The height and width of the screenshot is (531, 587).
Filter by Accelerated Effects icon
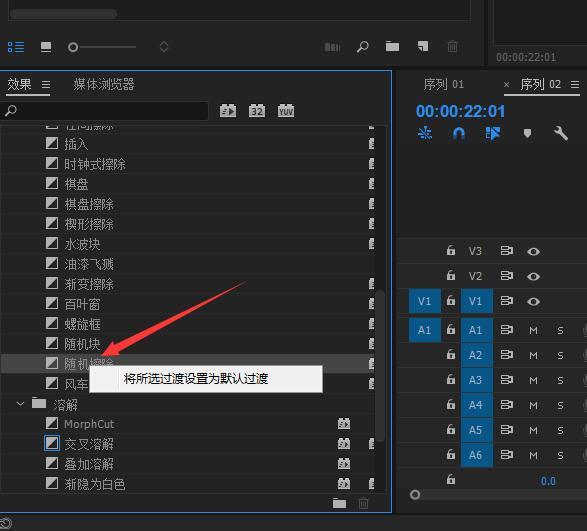pos(228,111)
